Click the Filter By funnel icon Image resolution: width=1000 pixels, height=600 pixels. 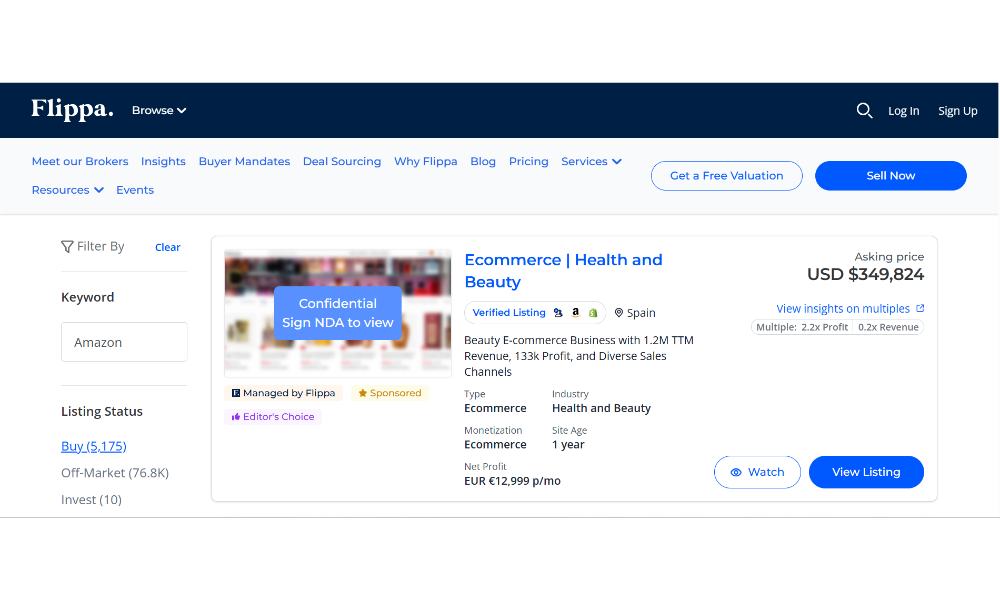pos(67,246)
